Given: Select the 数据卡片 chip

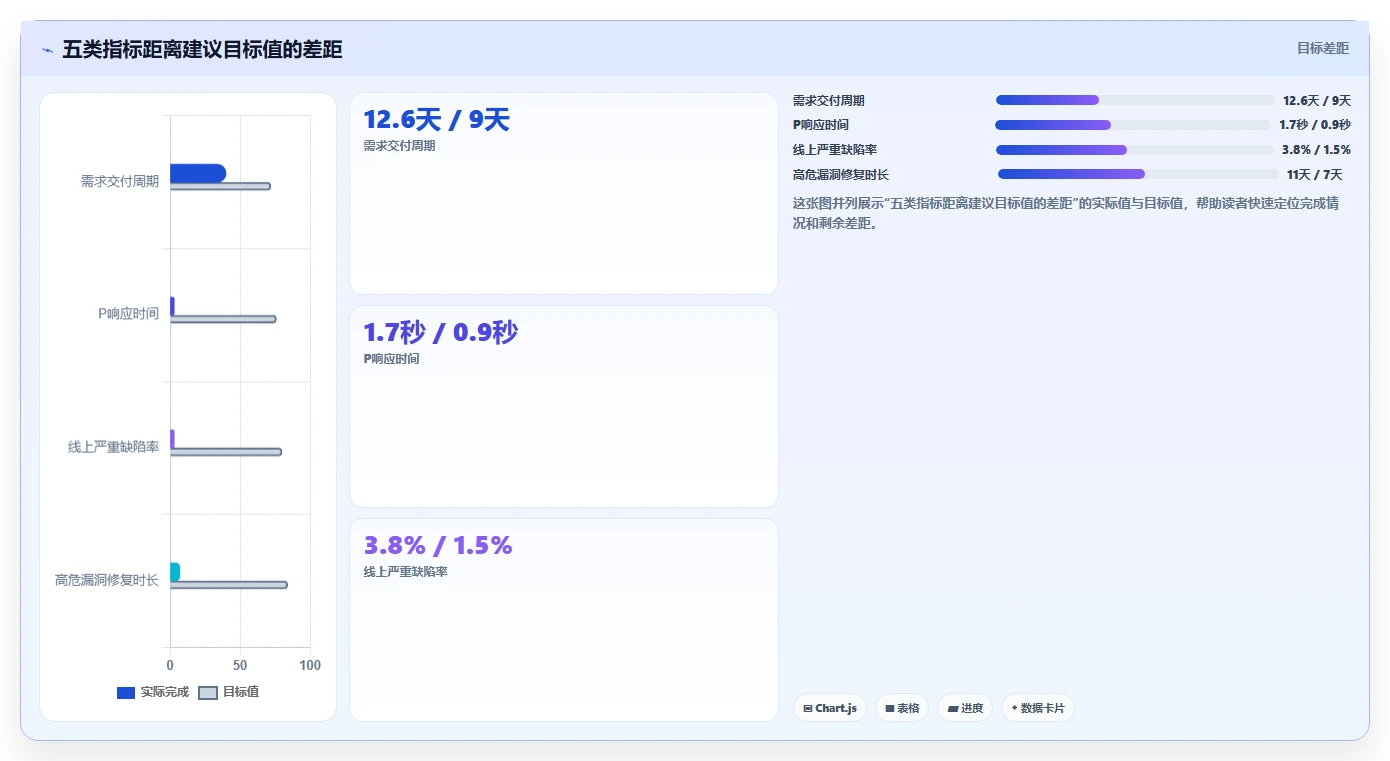Looking at the screenshot, I should [x=1038, y=708].
